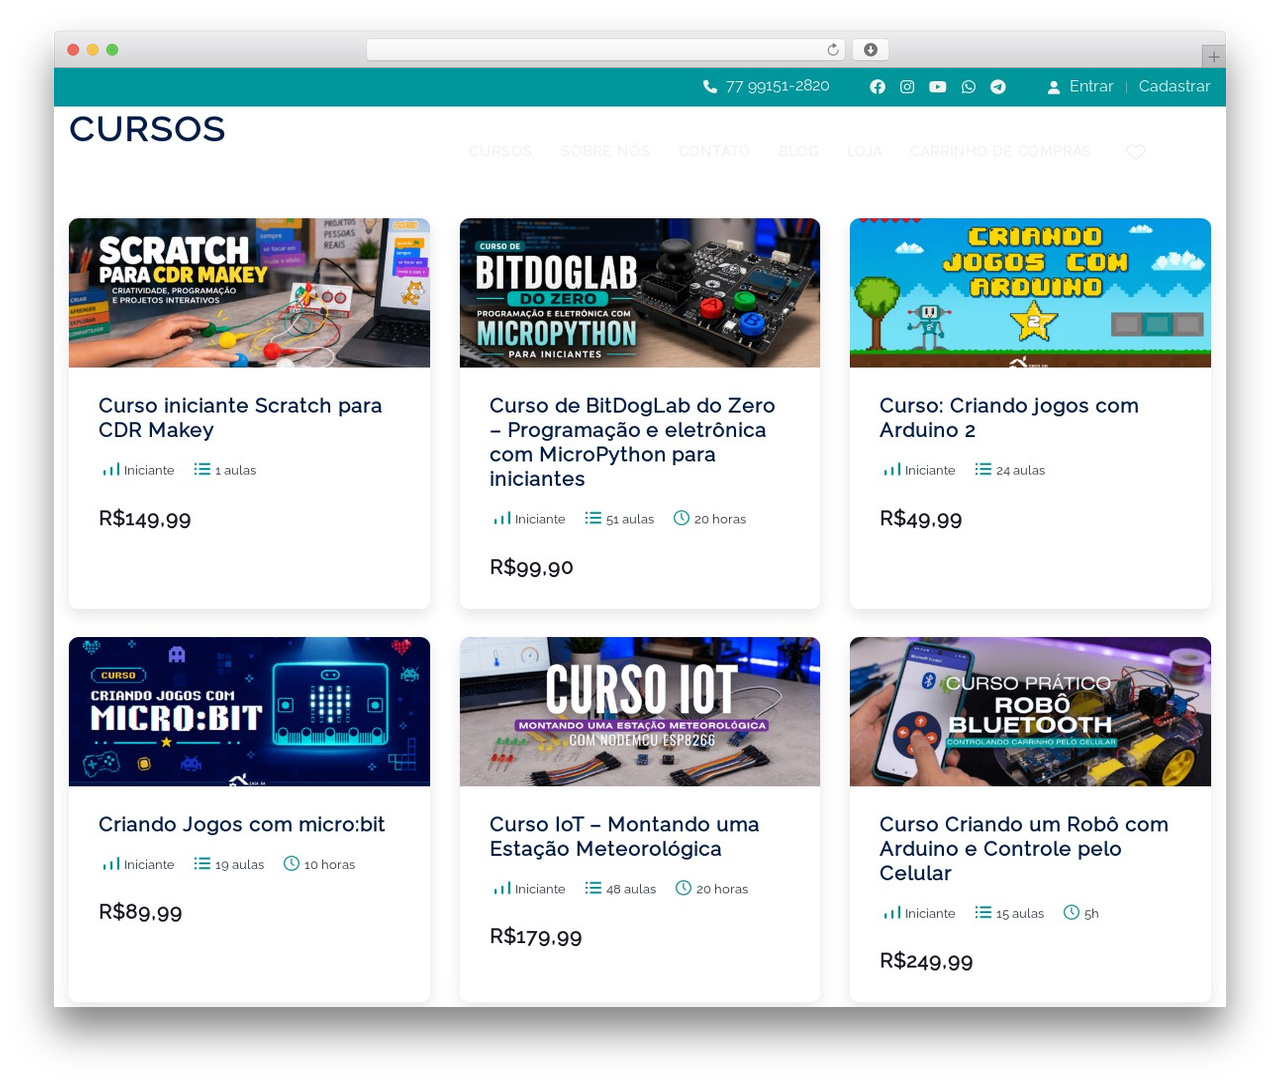Viewport: 1280px width, 1084px height.
Task: Open Curso Criando um Robô com Arduino title
Action: pos(1024,849)
